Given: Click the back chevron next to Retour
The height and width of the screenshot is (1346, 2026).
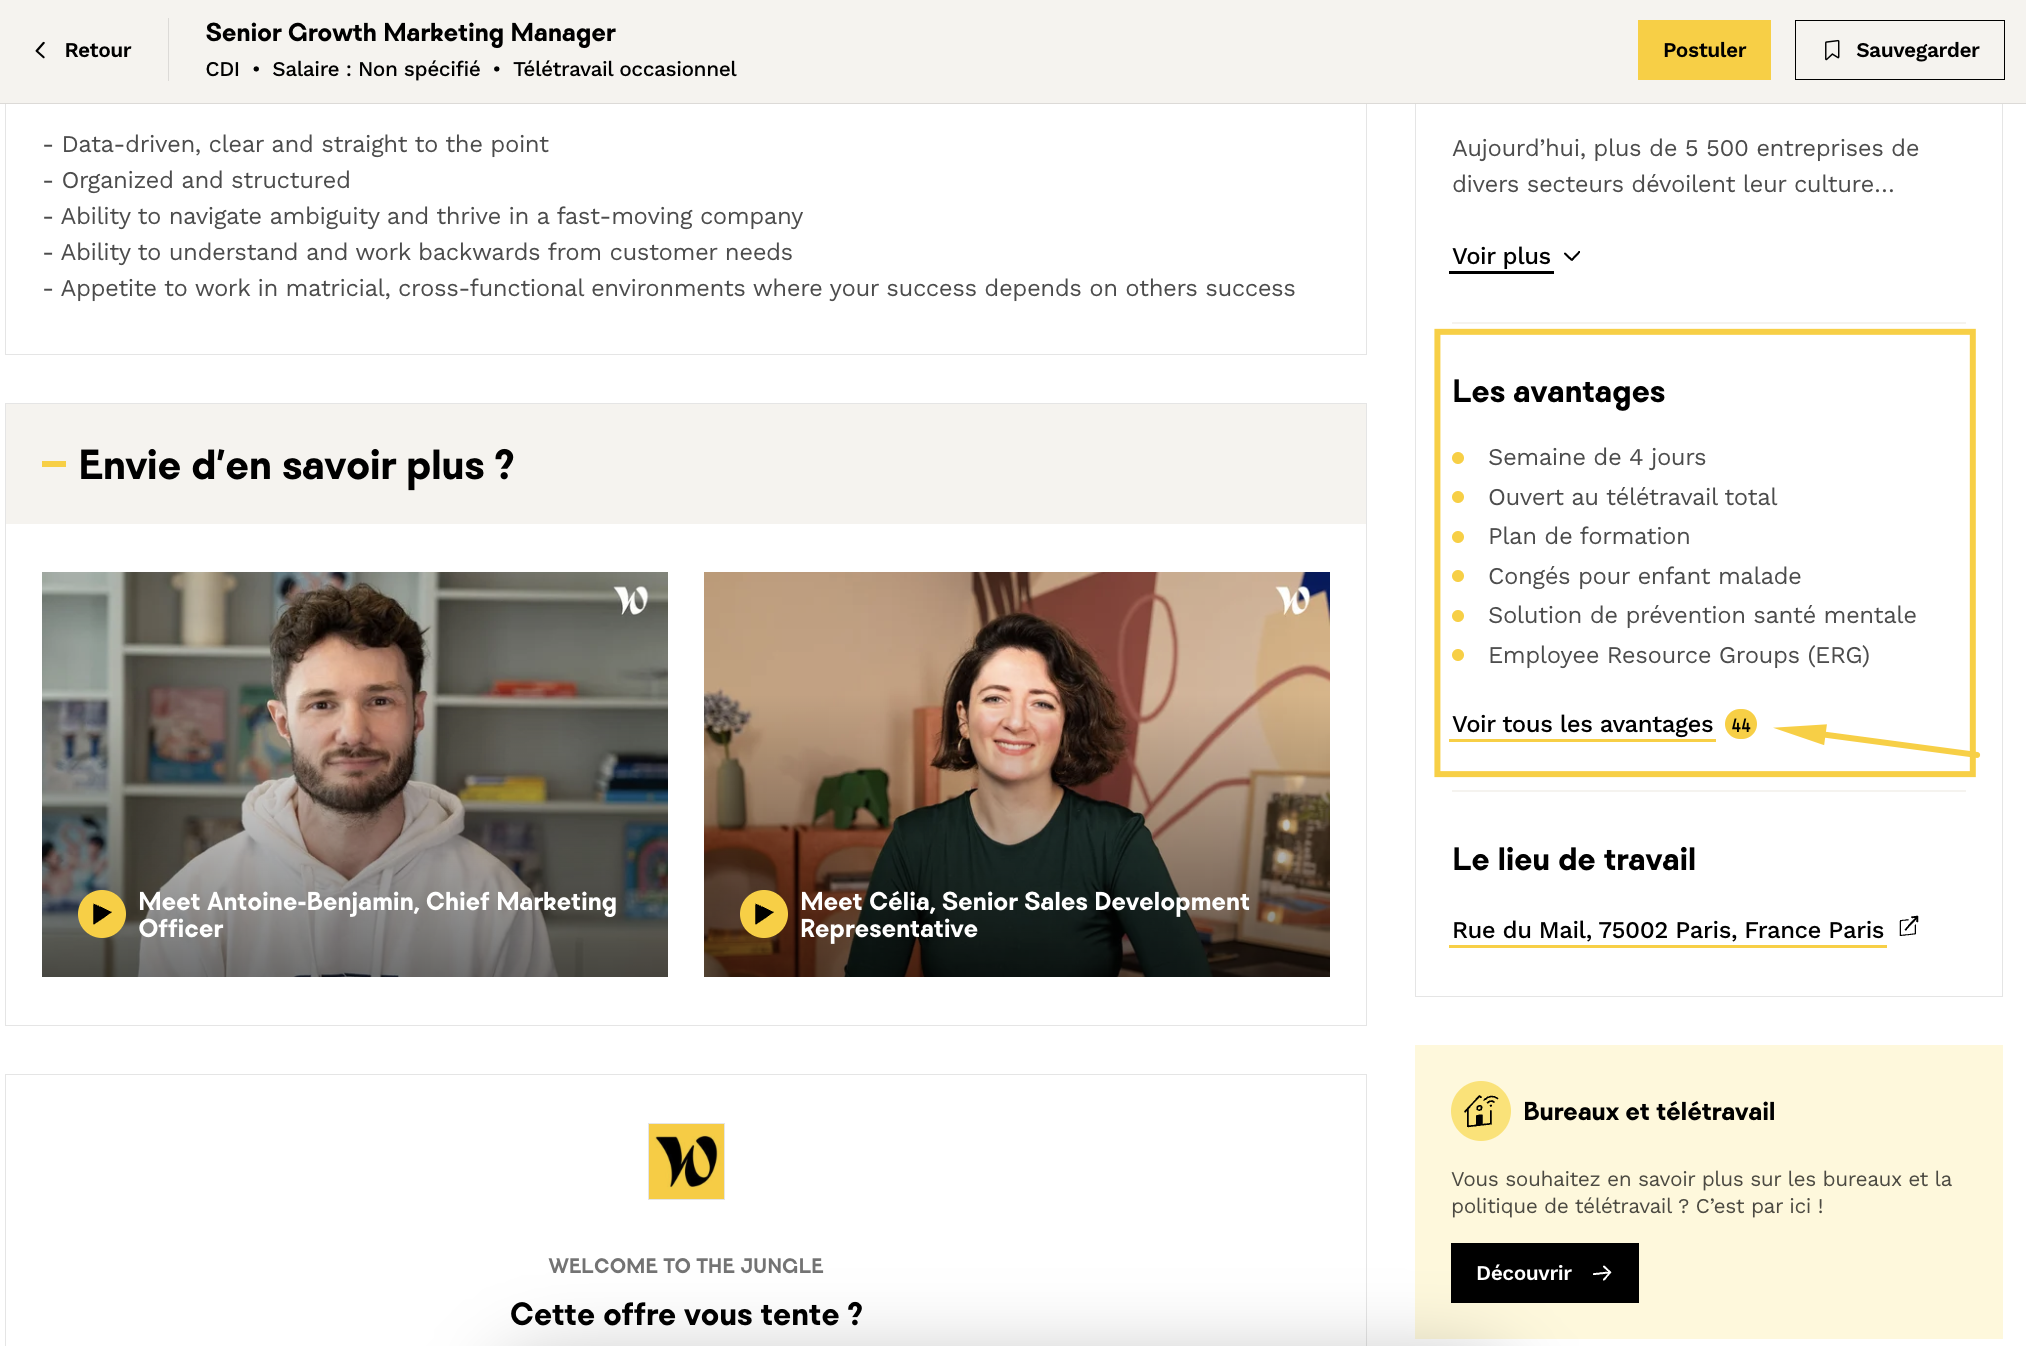Looking at the screenshot, I should pyautogui.click(x=41, y=50).
